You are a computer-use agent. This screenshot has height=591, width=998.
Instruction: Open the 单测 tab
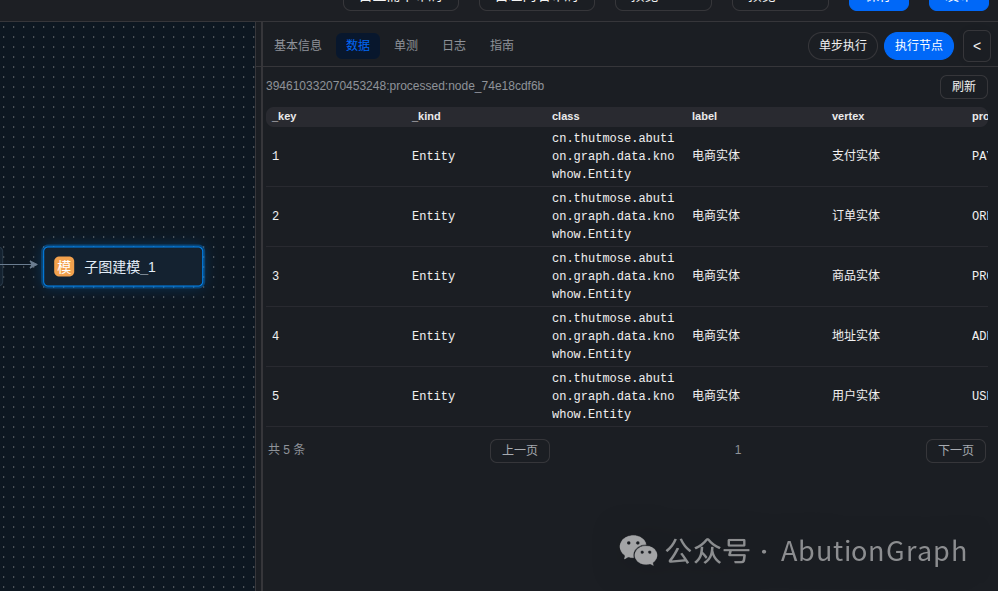click(405, 46)
